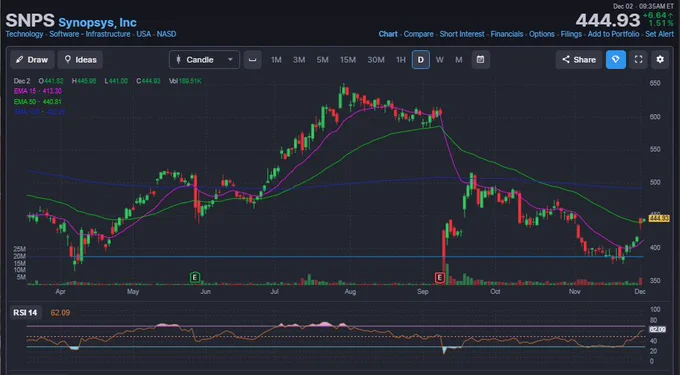Click the L 441.00 low value
Screen dimensions: 680x375
(x=116, y=81)
